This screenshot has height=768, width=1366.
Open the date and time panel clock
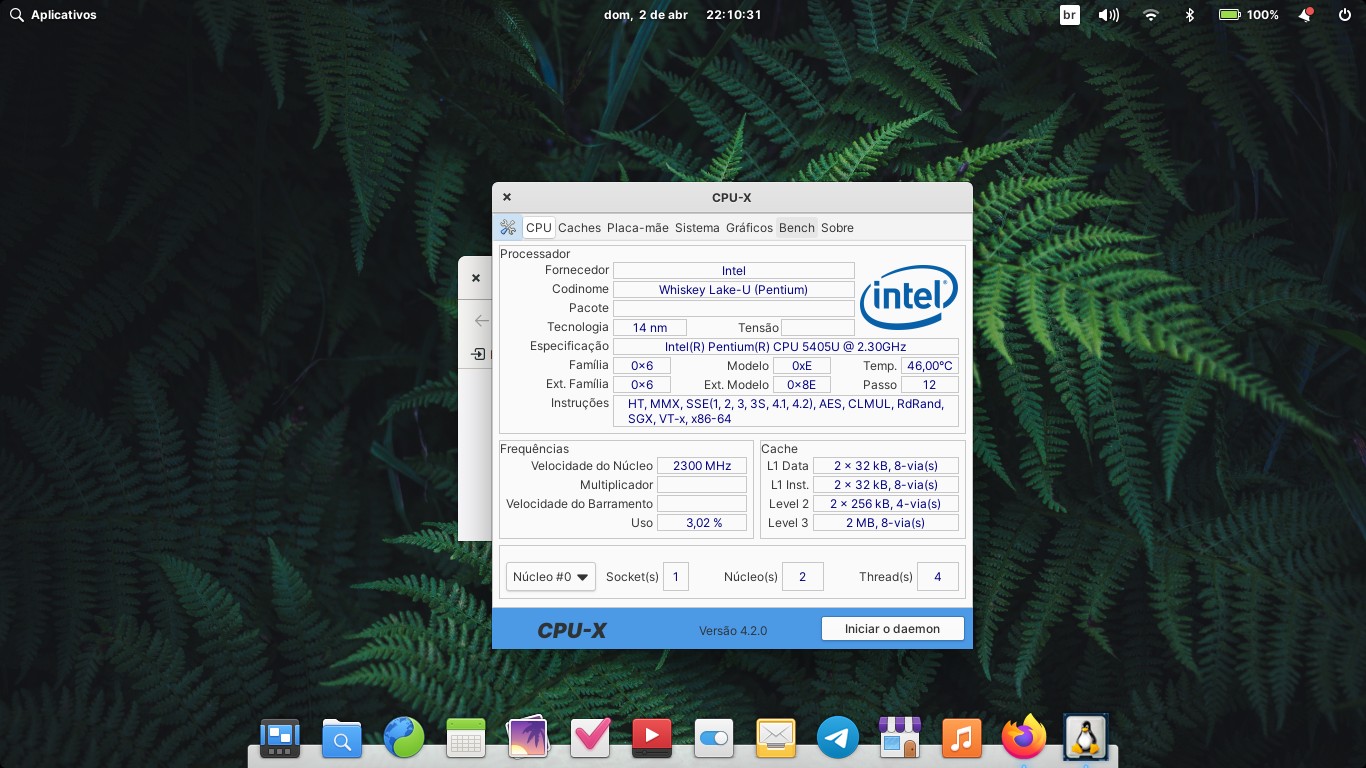[x=683, y=15]
